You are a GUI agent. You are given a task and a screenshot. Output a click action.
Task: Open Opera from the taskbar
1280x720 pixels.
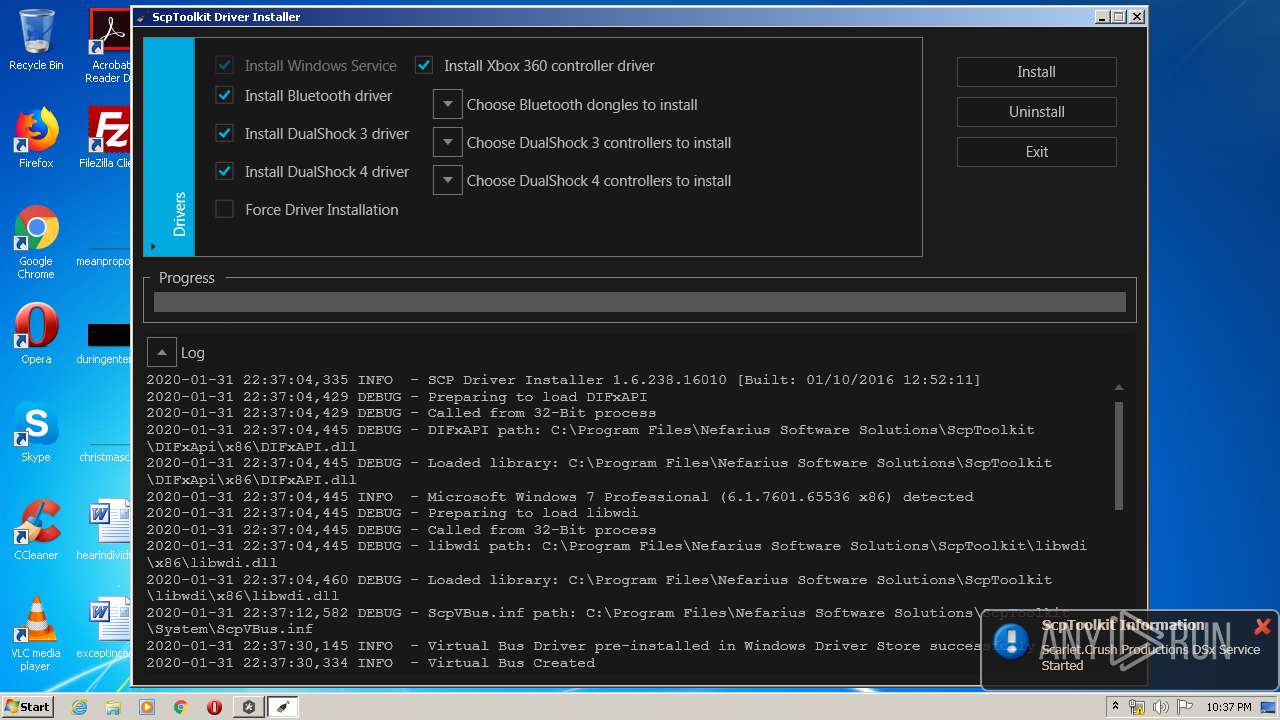pos(214,707)
